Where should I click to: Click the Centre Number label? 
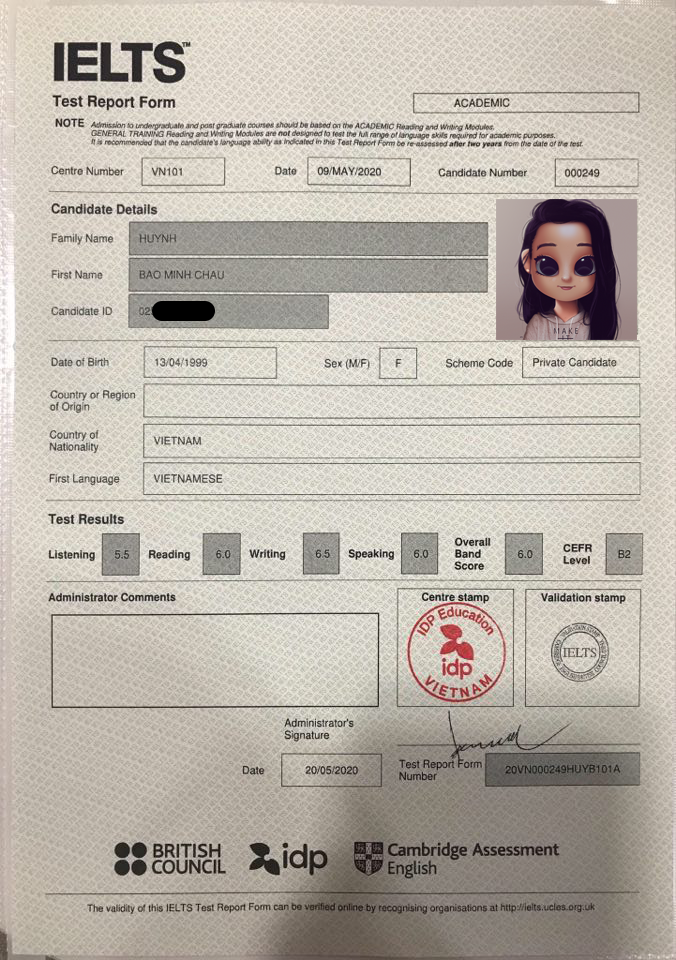pos(87,171)
